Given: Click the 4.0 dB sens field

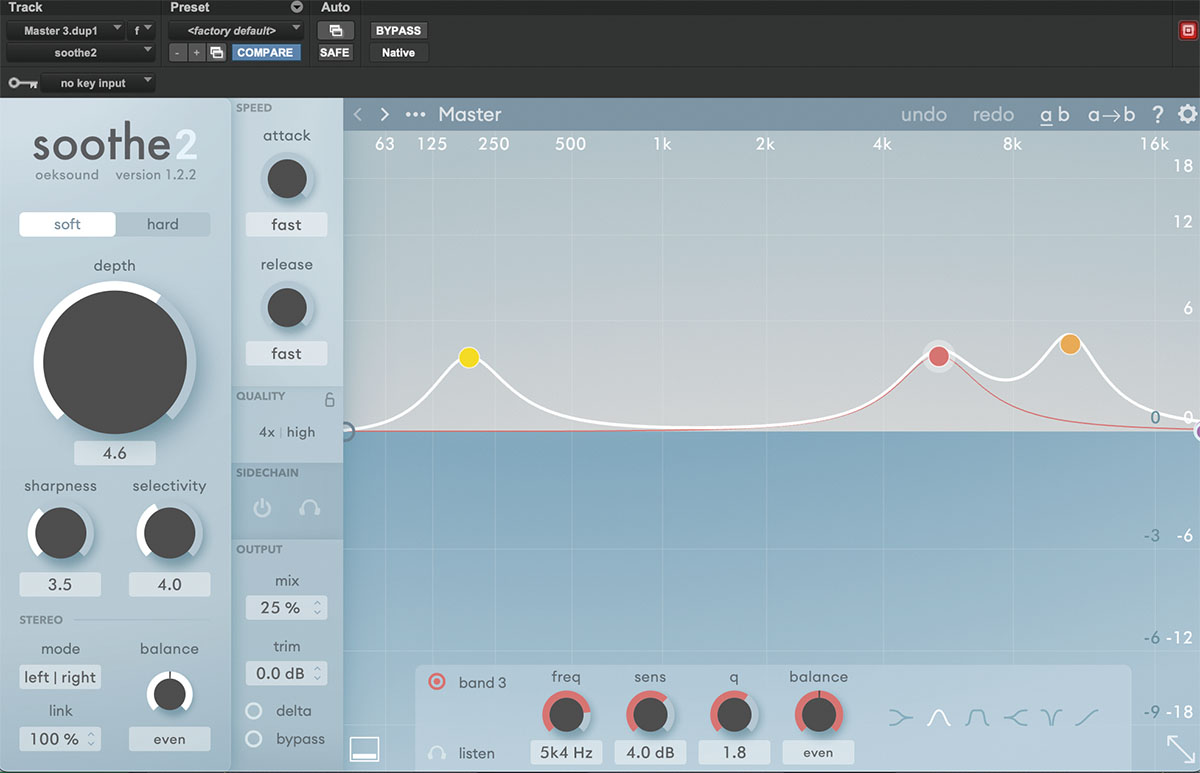Looking at the screenshot, I should 650,752.
